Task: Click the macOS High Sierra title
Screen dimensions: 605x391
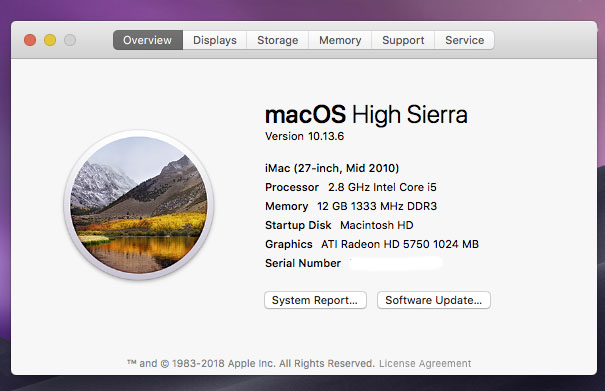Action: tap(366, 115)
